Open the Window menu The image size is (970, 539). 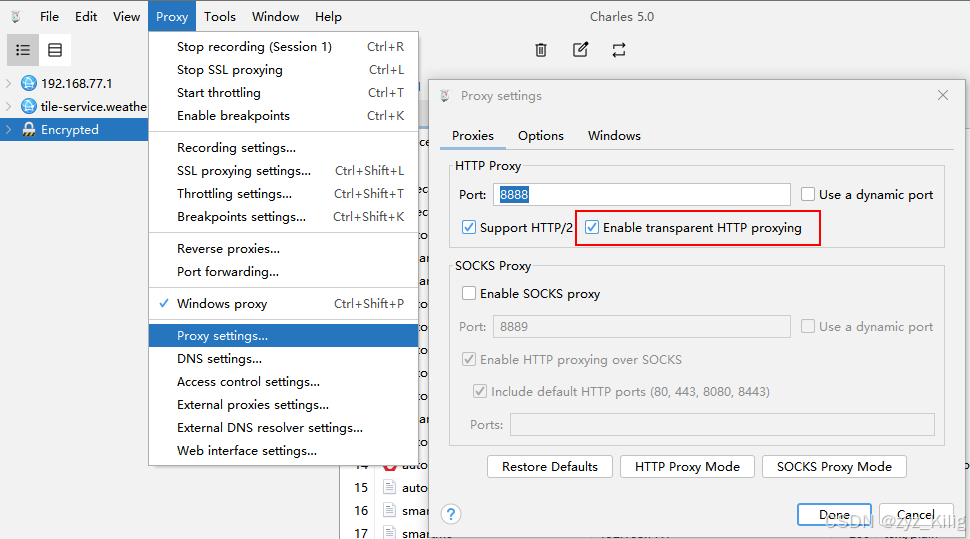click(275, 17)
